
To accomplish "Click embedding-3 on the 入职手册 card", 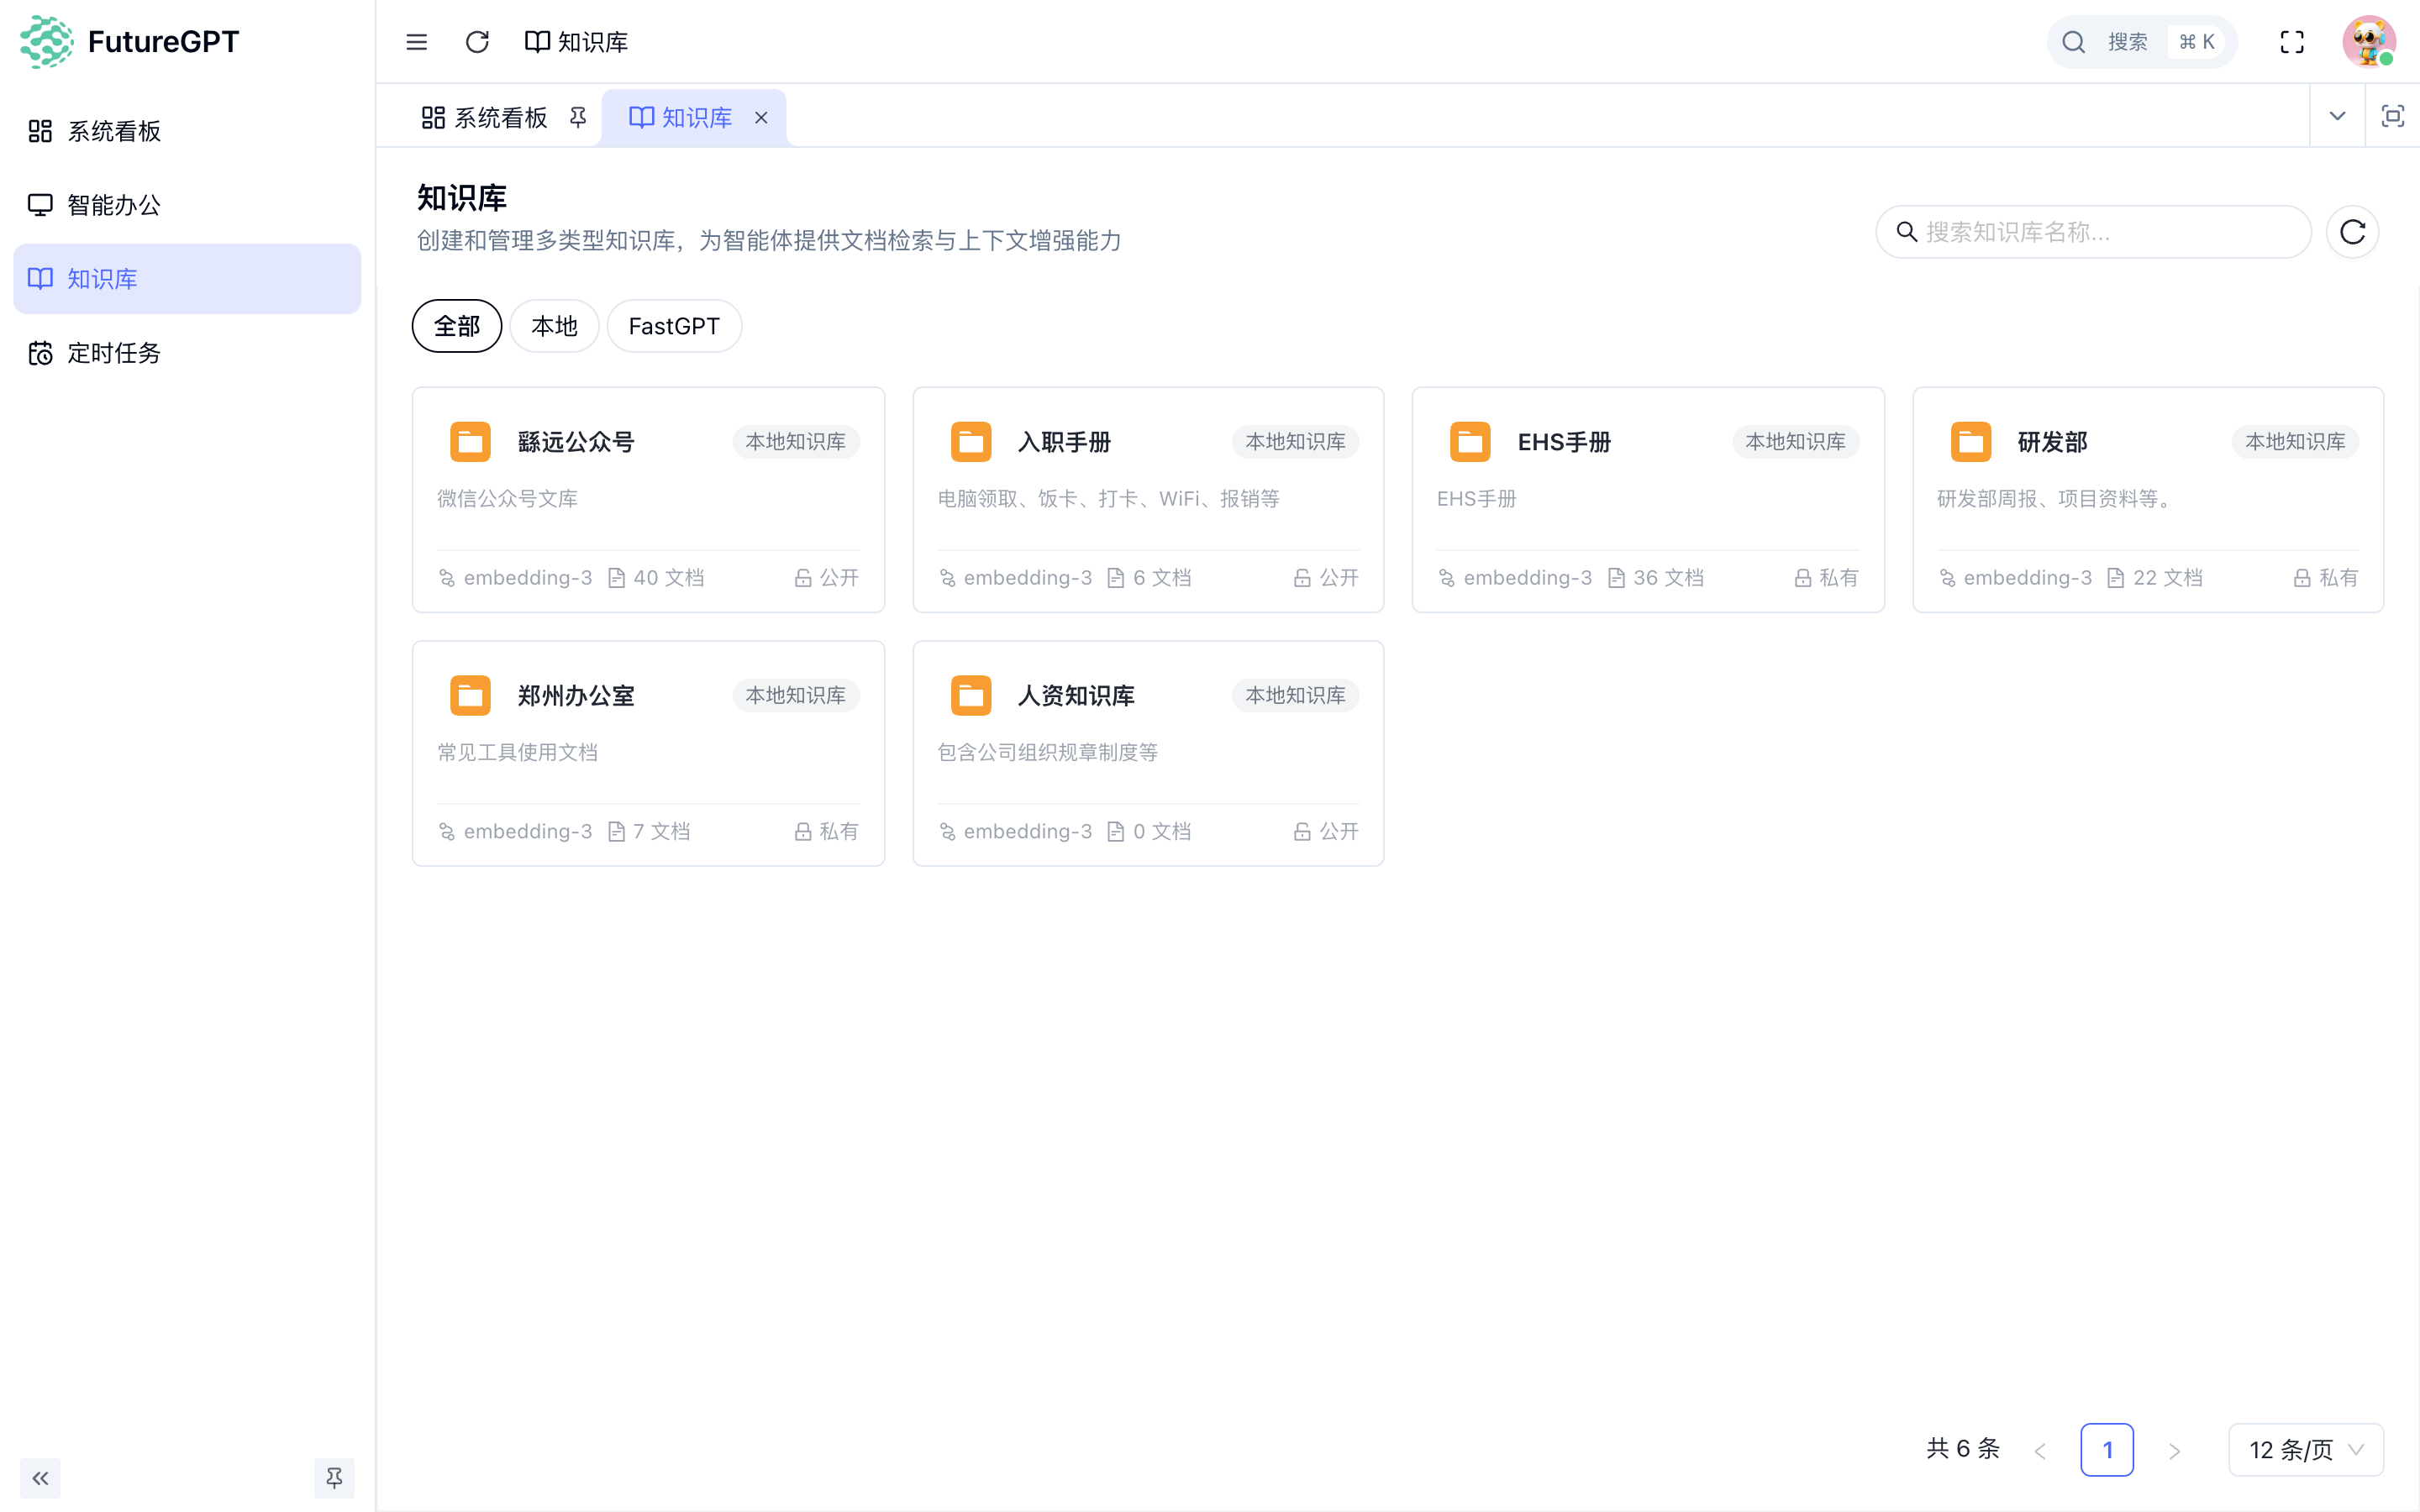I will [x=1015, y=578].
